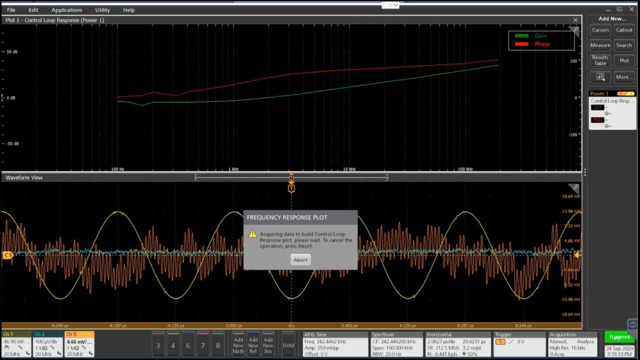Image resolution: width=640 pixels, height=360 pixels.
Task: Click the C5 waveform handle
Action: click(7, 255)
